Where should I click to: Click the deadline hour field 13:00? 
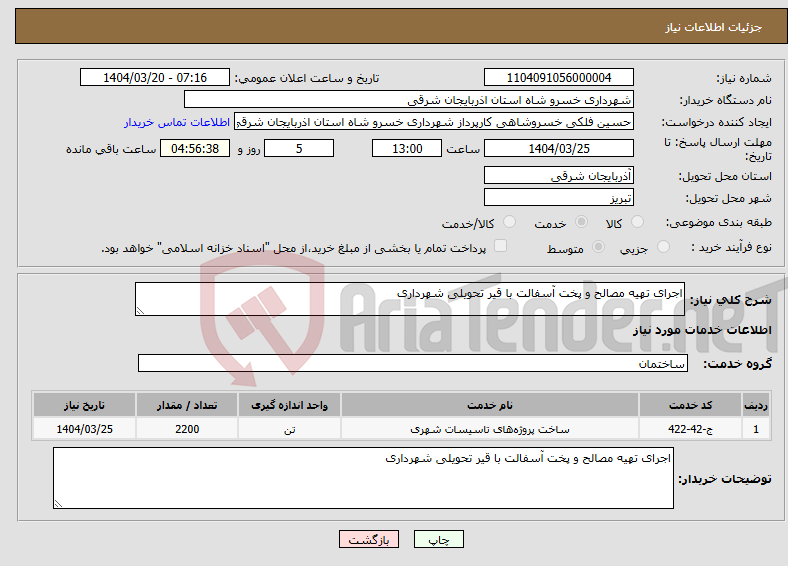407,148
